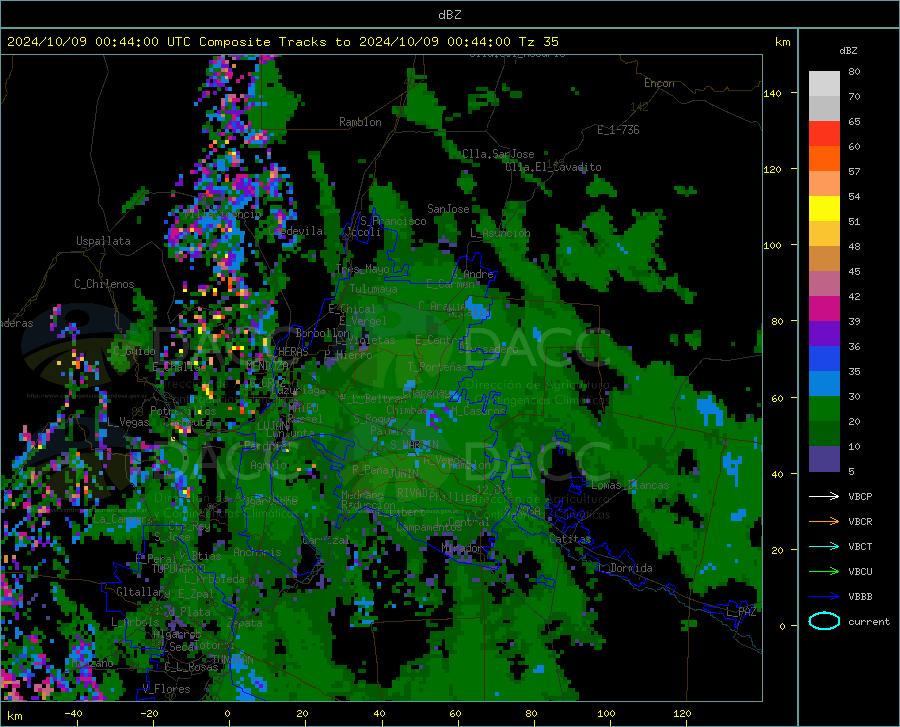Select the dark green 10-20 dBZ swatch
900x727 pixels.
(824, 434)
